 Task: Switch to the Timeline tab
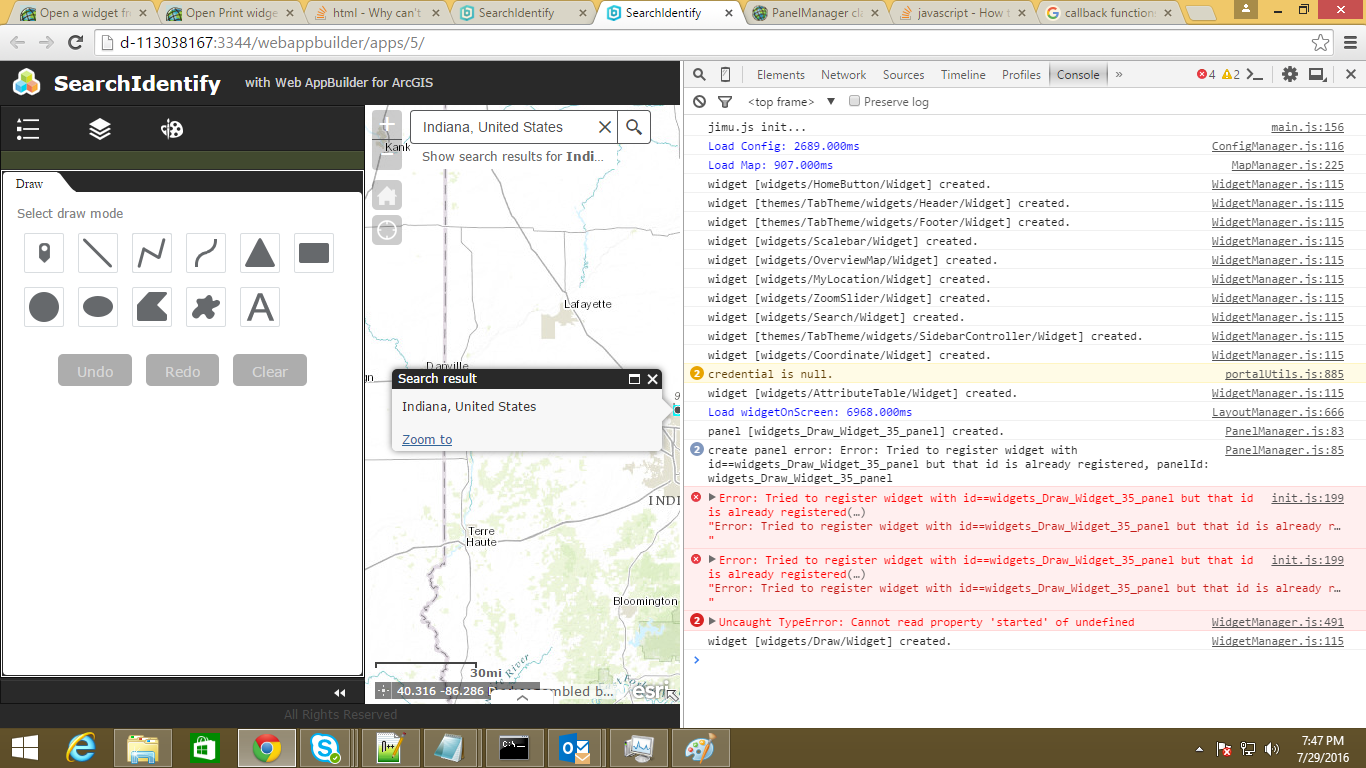[x=963, y=75]
